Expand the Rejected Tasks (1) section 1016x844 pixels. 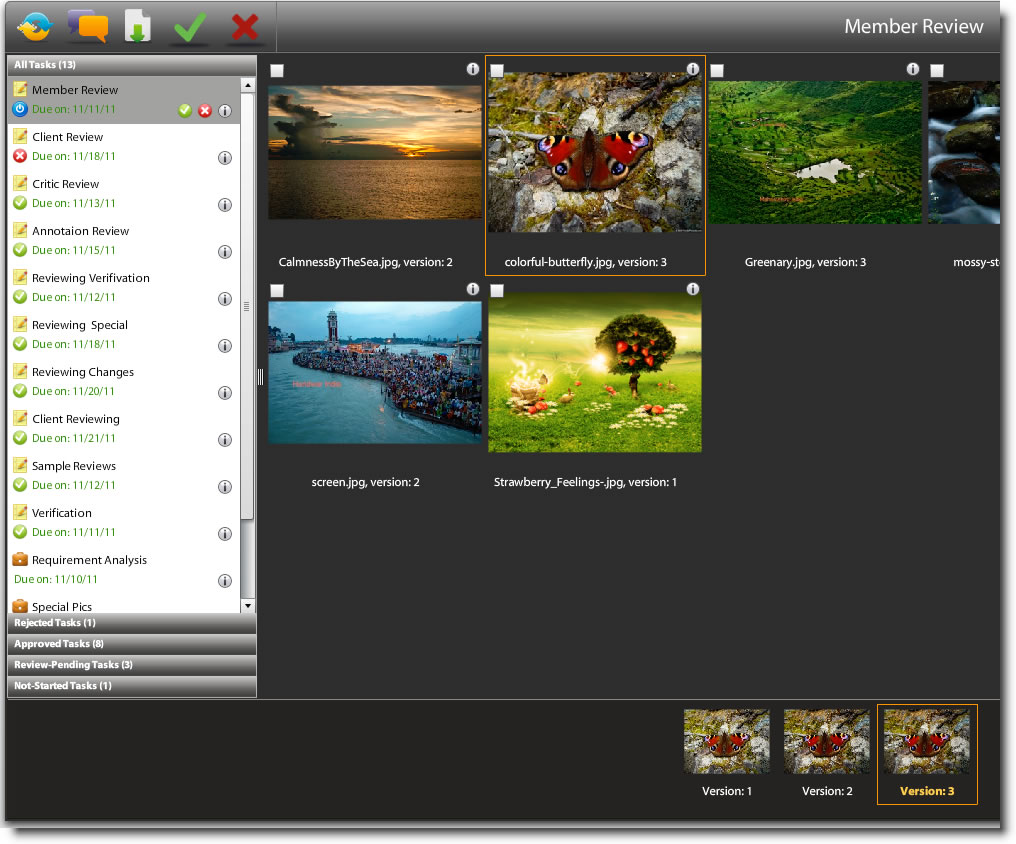pos(132,623)
